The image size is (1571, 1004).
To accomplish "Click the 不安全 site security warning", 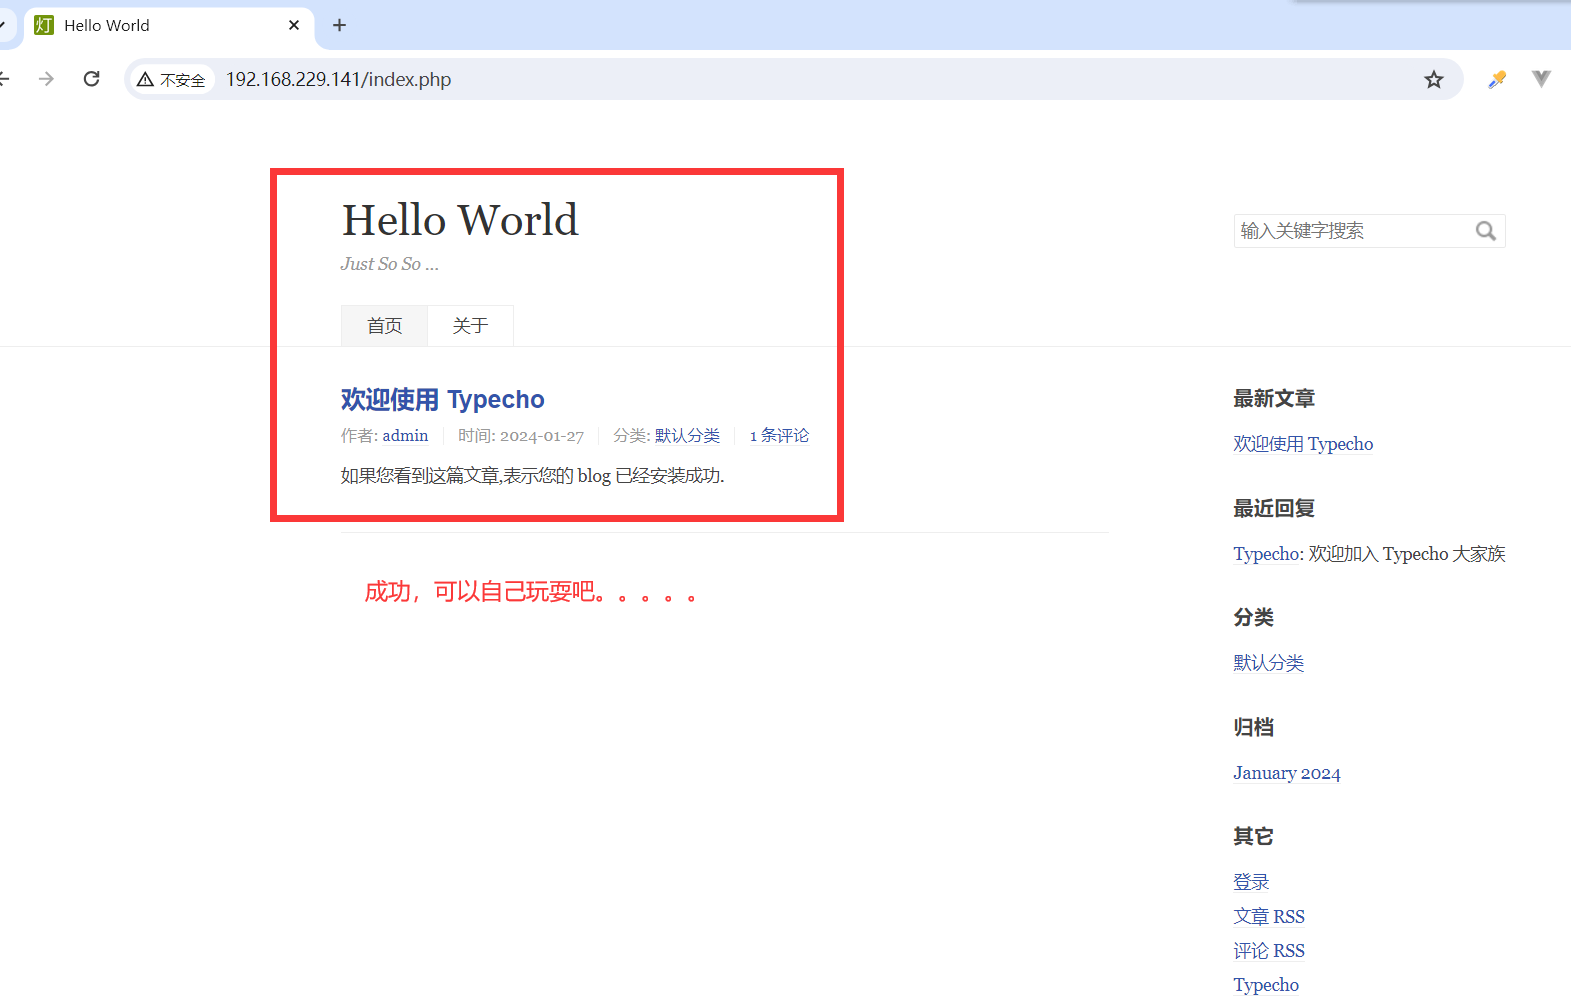I will pos(172,80).
